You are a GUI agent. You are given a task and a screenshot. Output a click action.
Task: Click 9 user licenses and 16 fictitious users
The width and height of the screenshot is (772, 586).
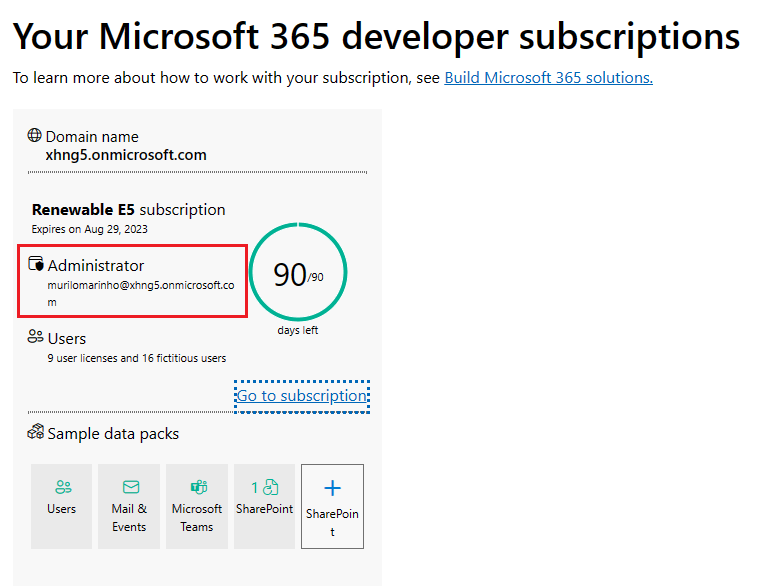coord(137,358)
